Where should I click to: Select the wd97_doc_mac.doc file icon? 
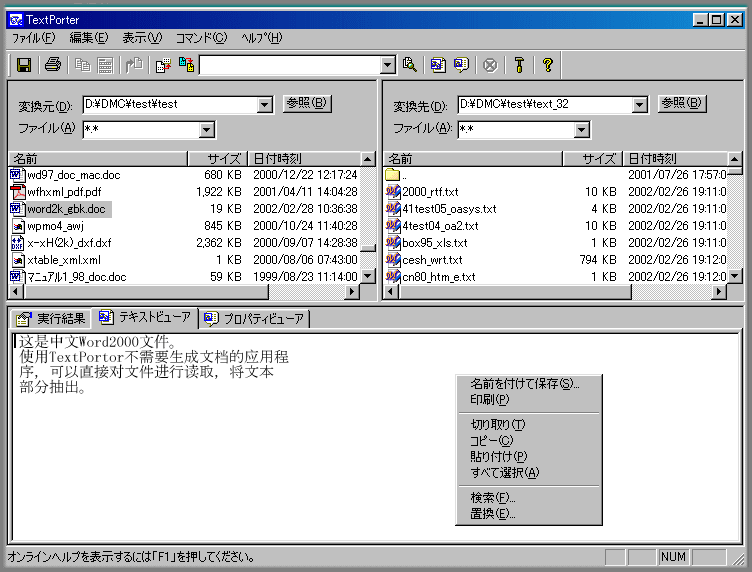click(x=17, y=175)
